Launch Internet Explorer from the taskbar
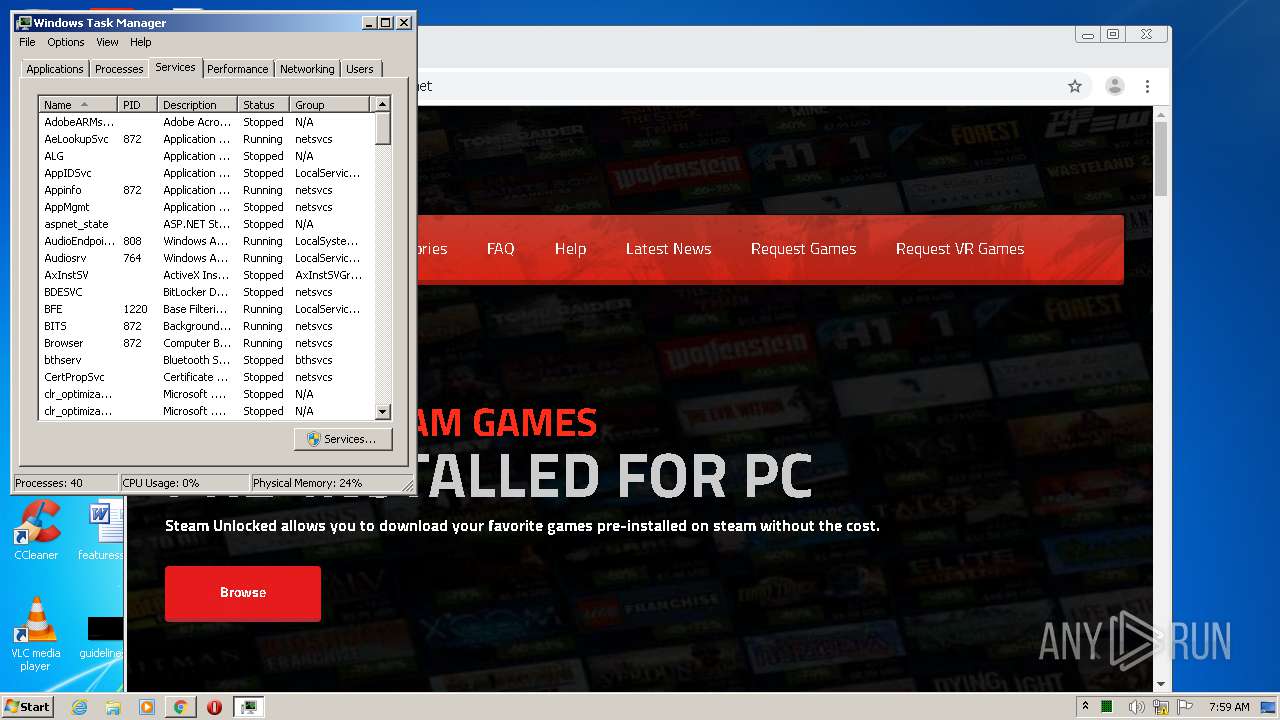This screenshot has width=1280, height=720. [80, 707]
